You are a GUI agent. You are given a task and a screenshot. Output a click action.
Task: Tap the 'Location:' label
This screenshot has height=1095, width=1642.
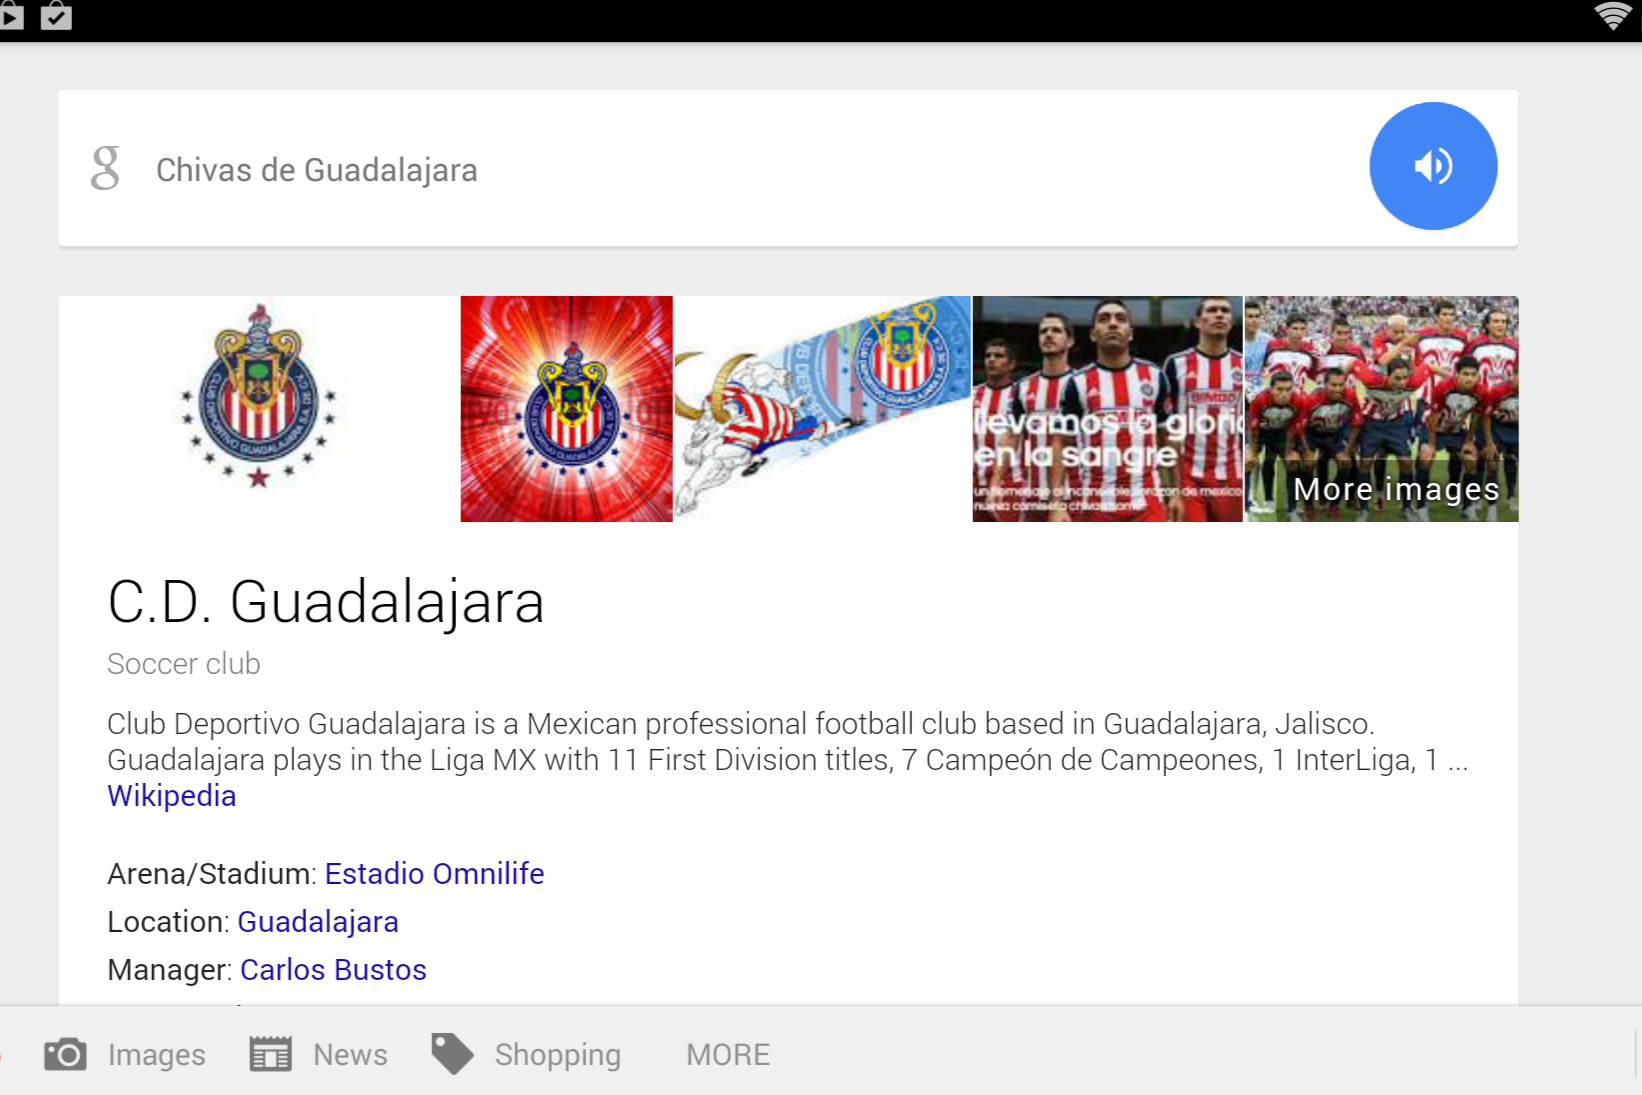(169, 922)
